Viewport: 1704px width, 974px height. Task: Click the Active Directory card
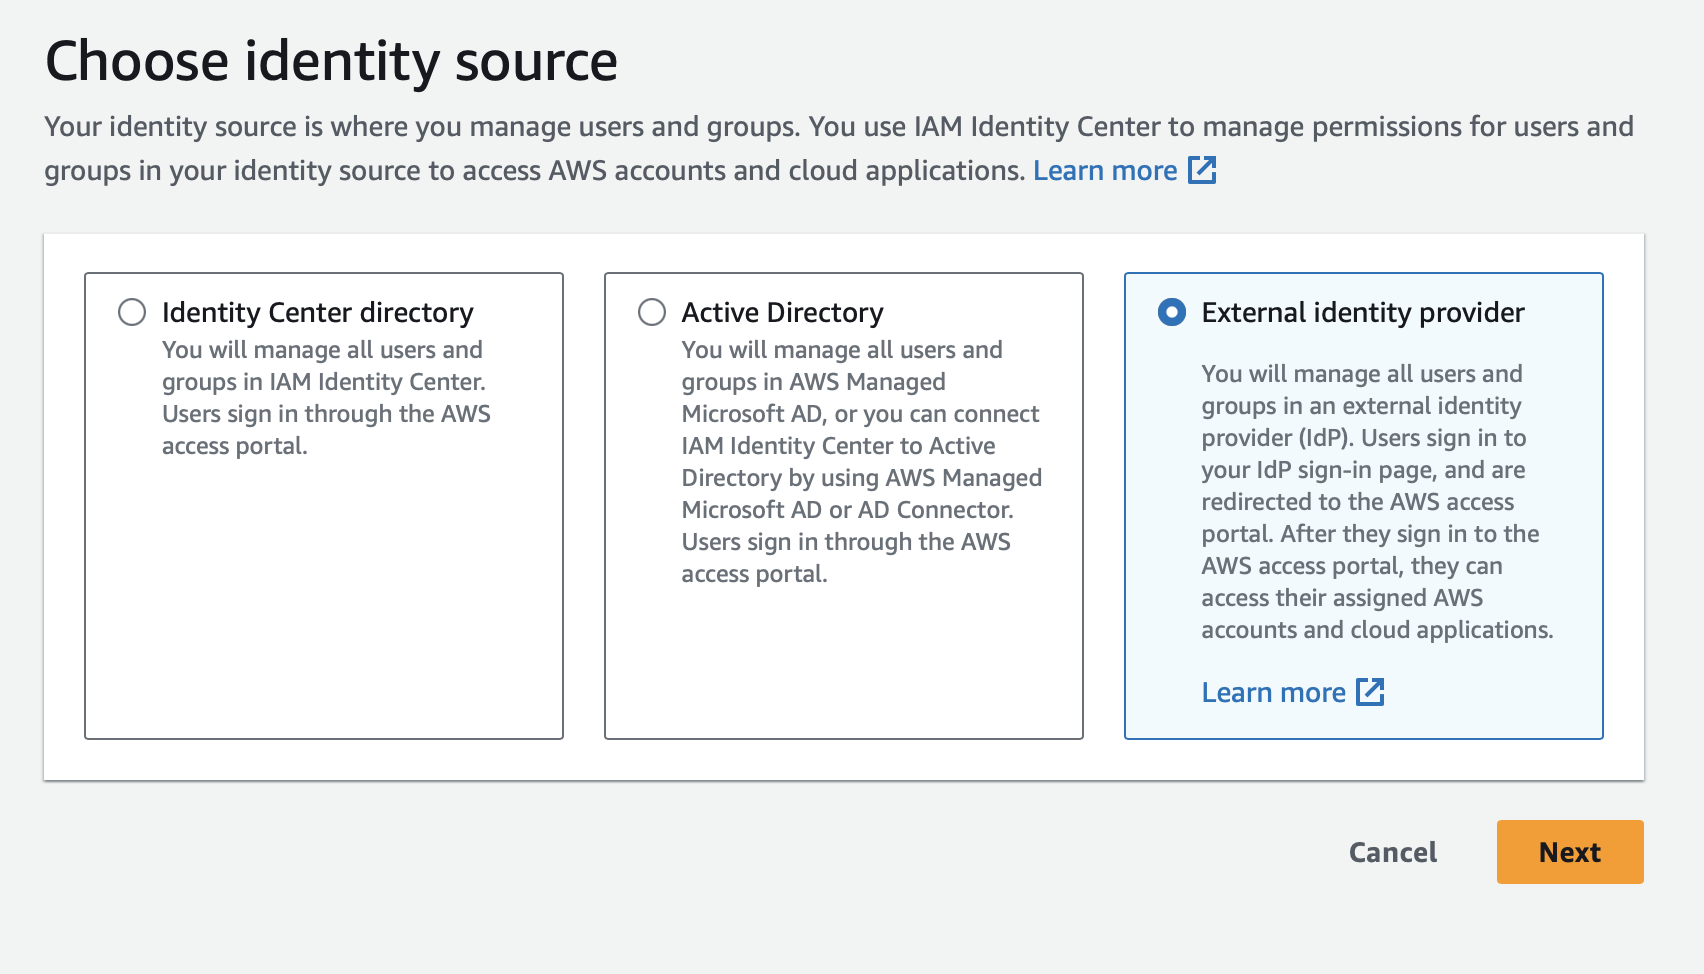[843, 505]
